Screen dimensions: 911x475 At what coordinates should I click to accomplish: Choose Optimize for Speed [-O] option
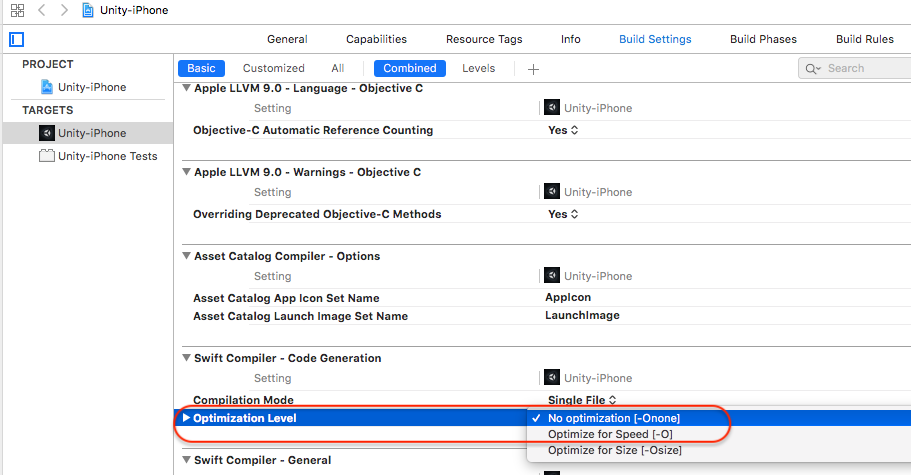pyautogui.click(x=719, y=434)
